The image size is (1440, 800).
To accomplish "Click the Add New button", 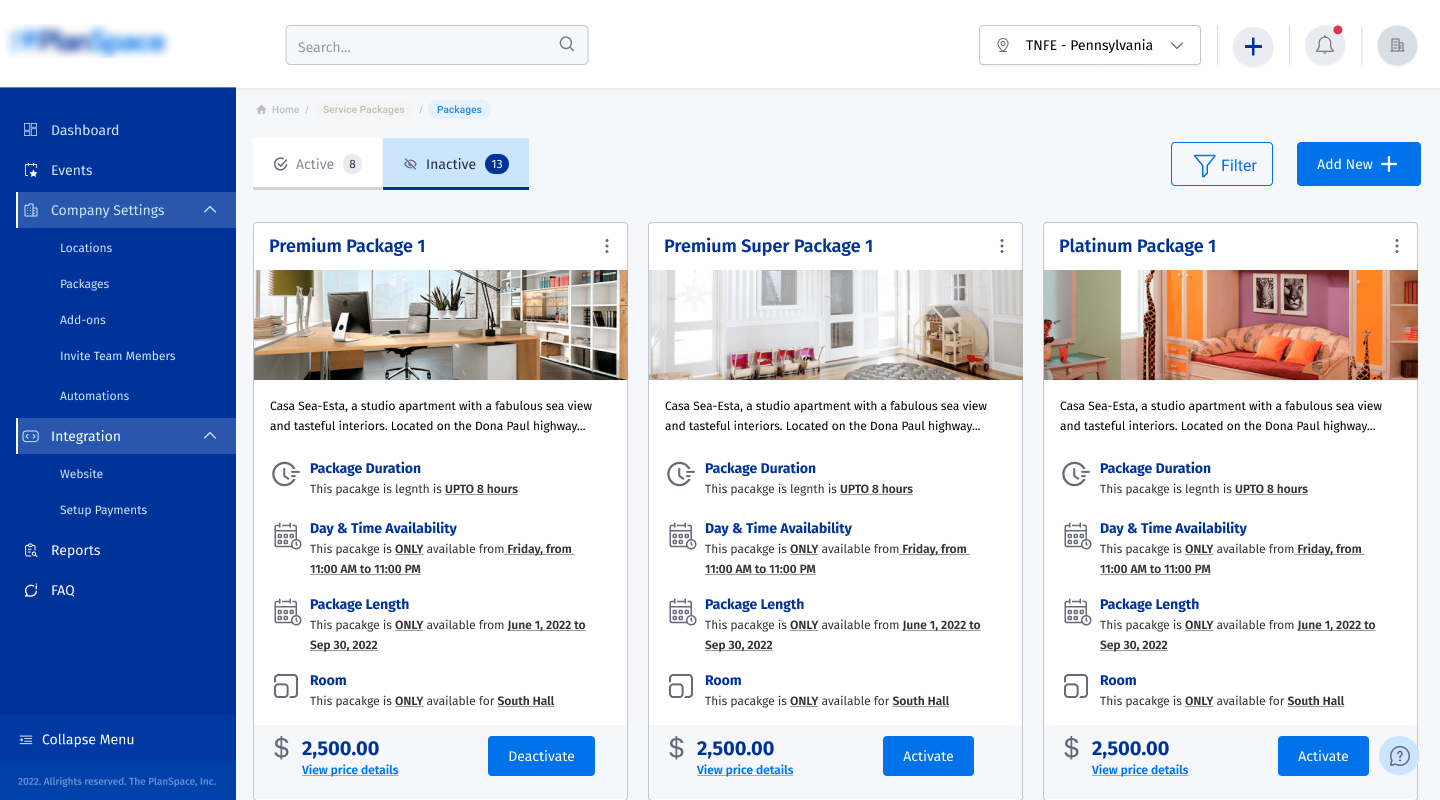I will 1358,164.
